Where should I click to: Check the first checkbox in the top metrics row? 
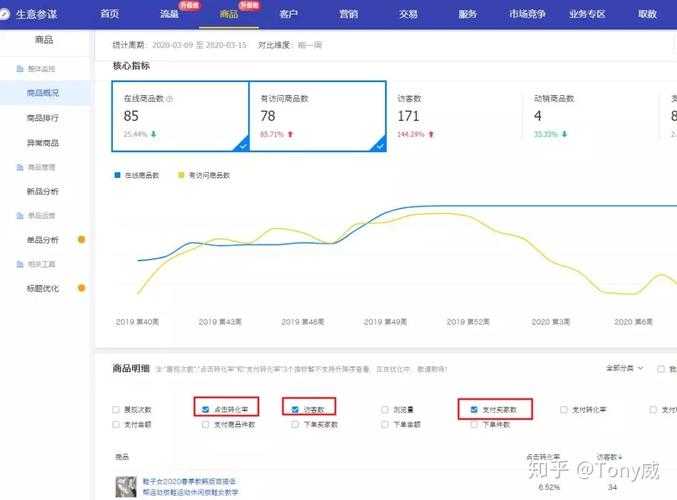[x=116, y=409]
